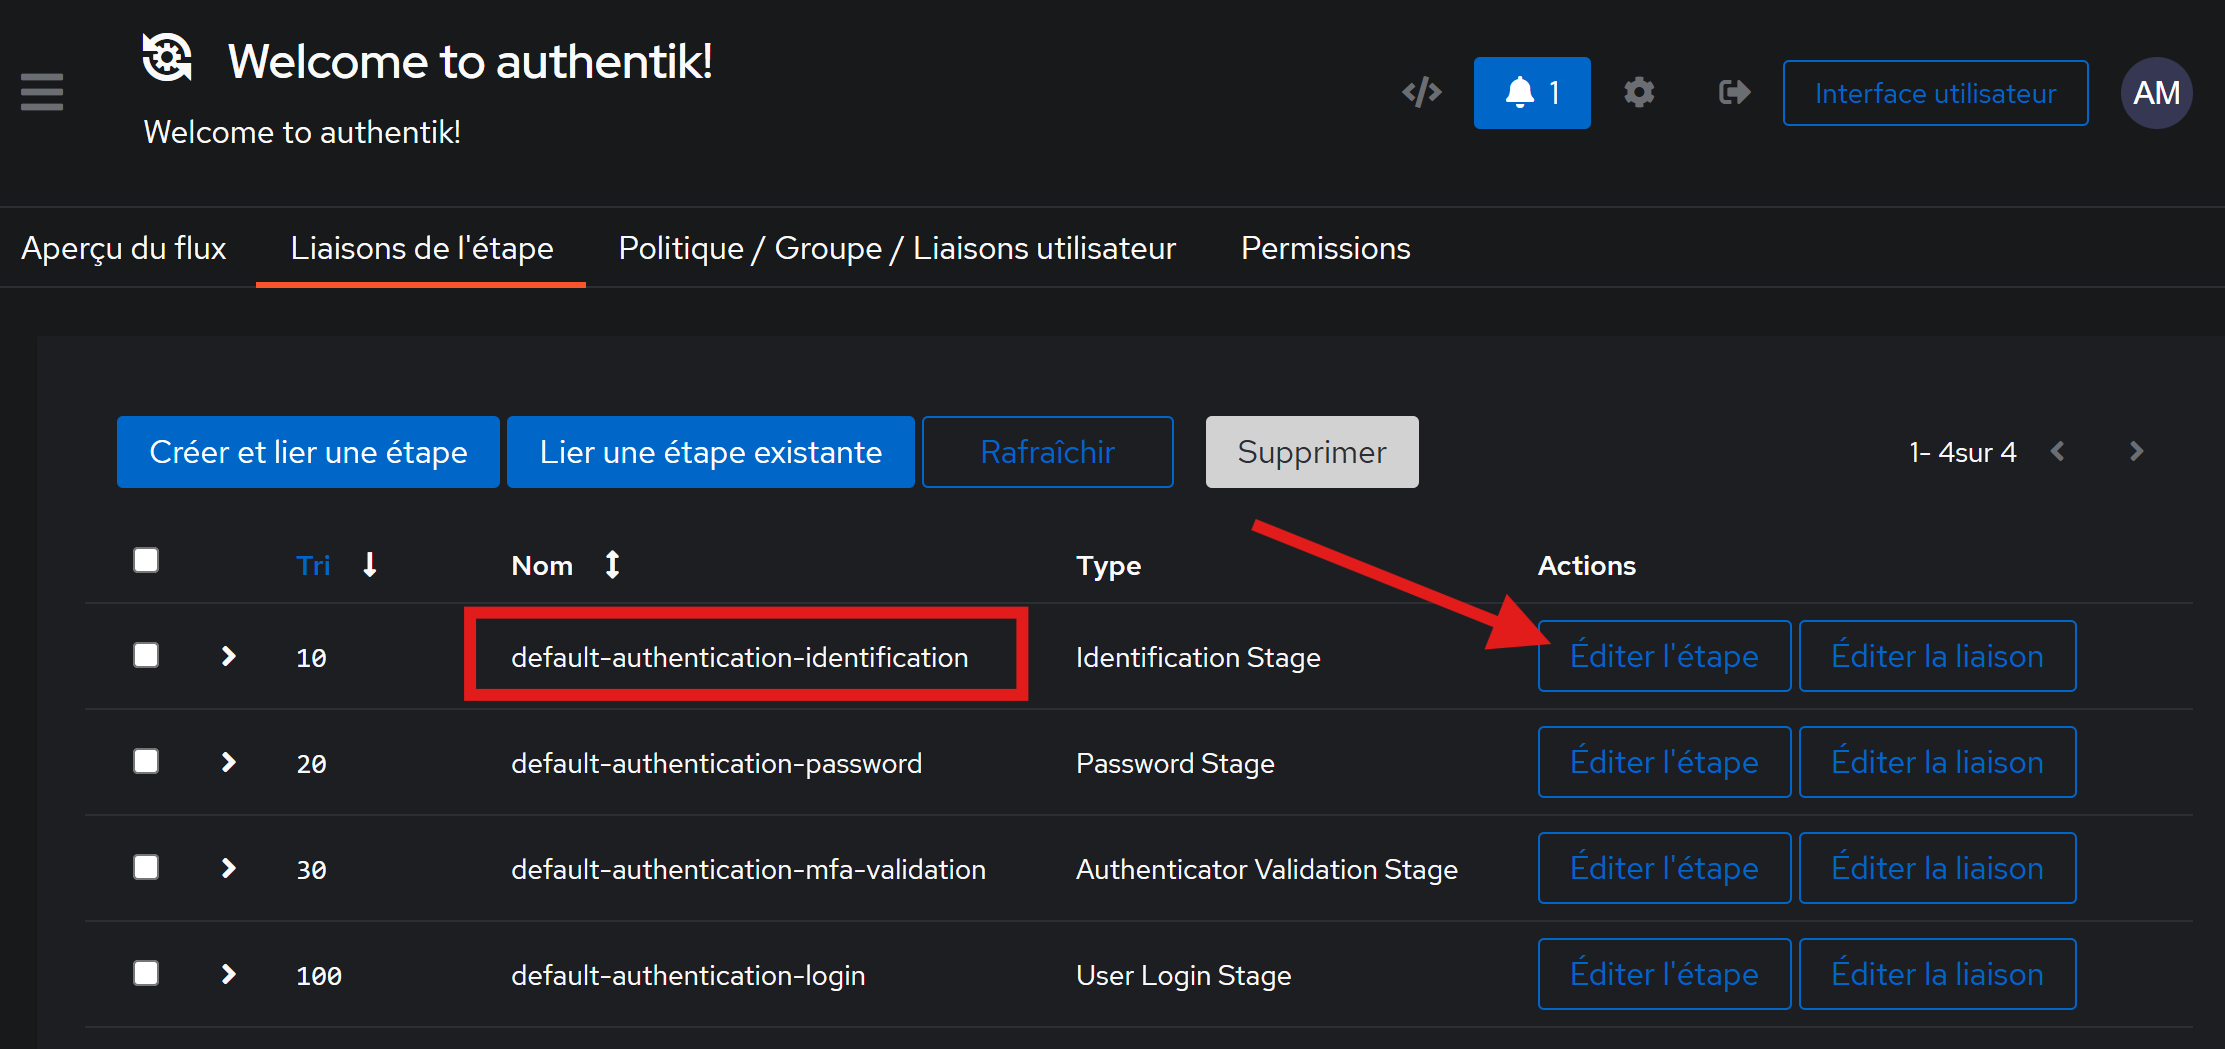This screenshot has width=2225, height=1049.
Task: Check the default-authentication-password row checkbox
Action: click(x=146, y=761)
